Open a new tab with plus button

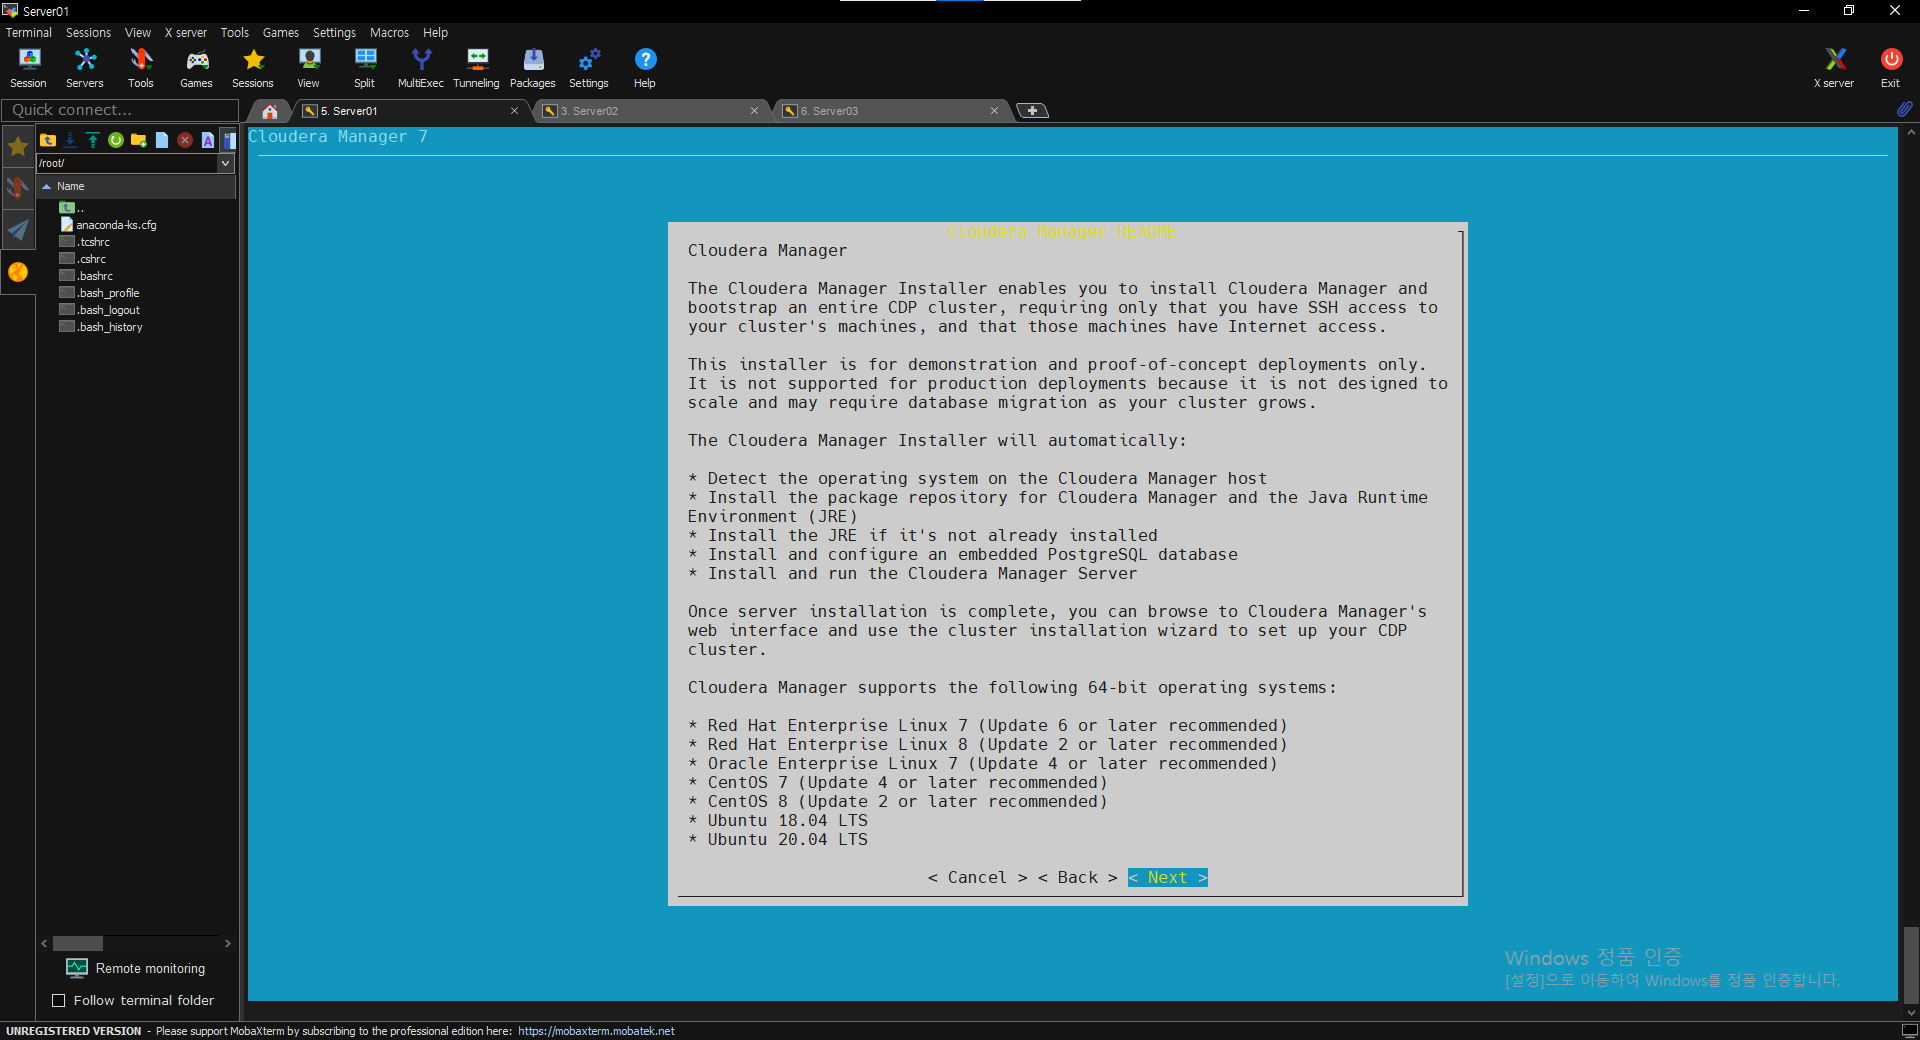[1032, 110]
